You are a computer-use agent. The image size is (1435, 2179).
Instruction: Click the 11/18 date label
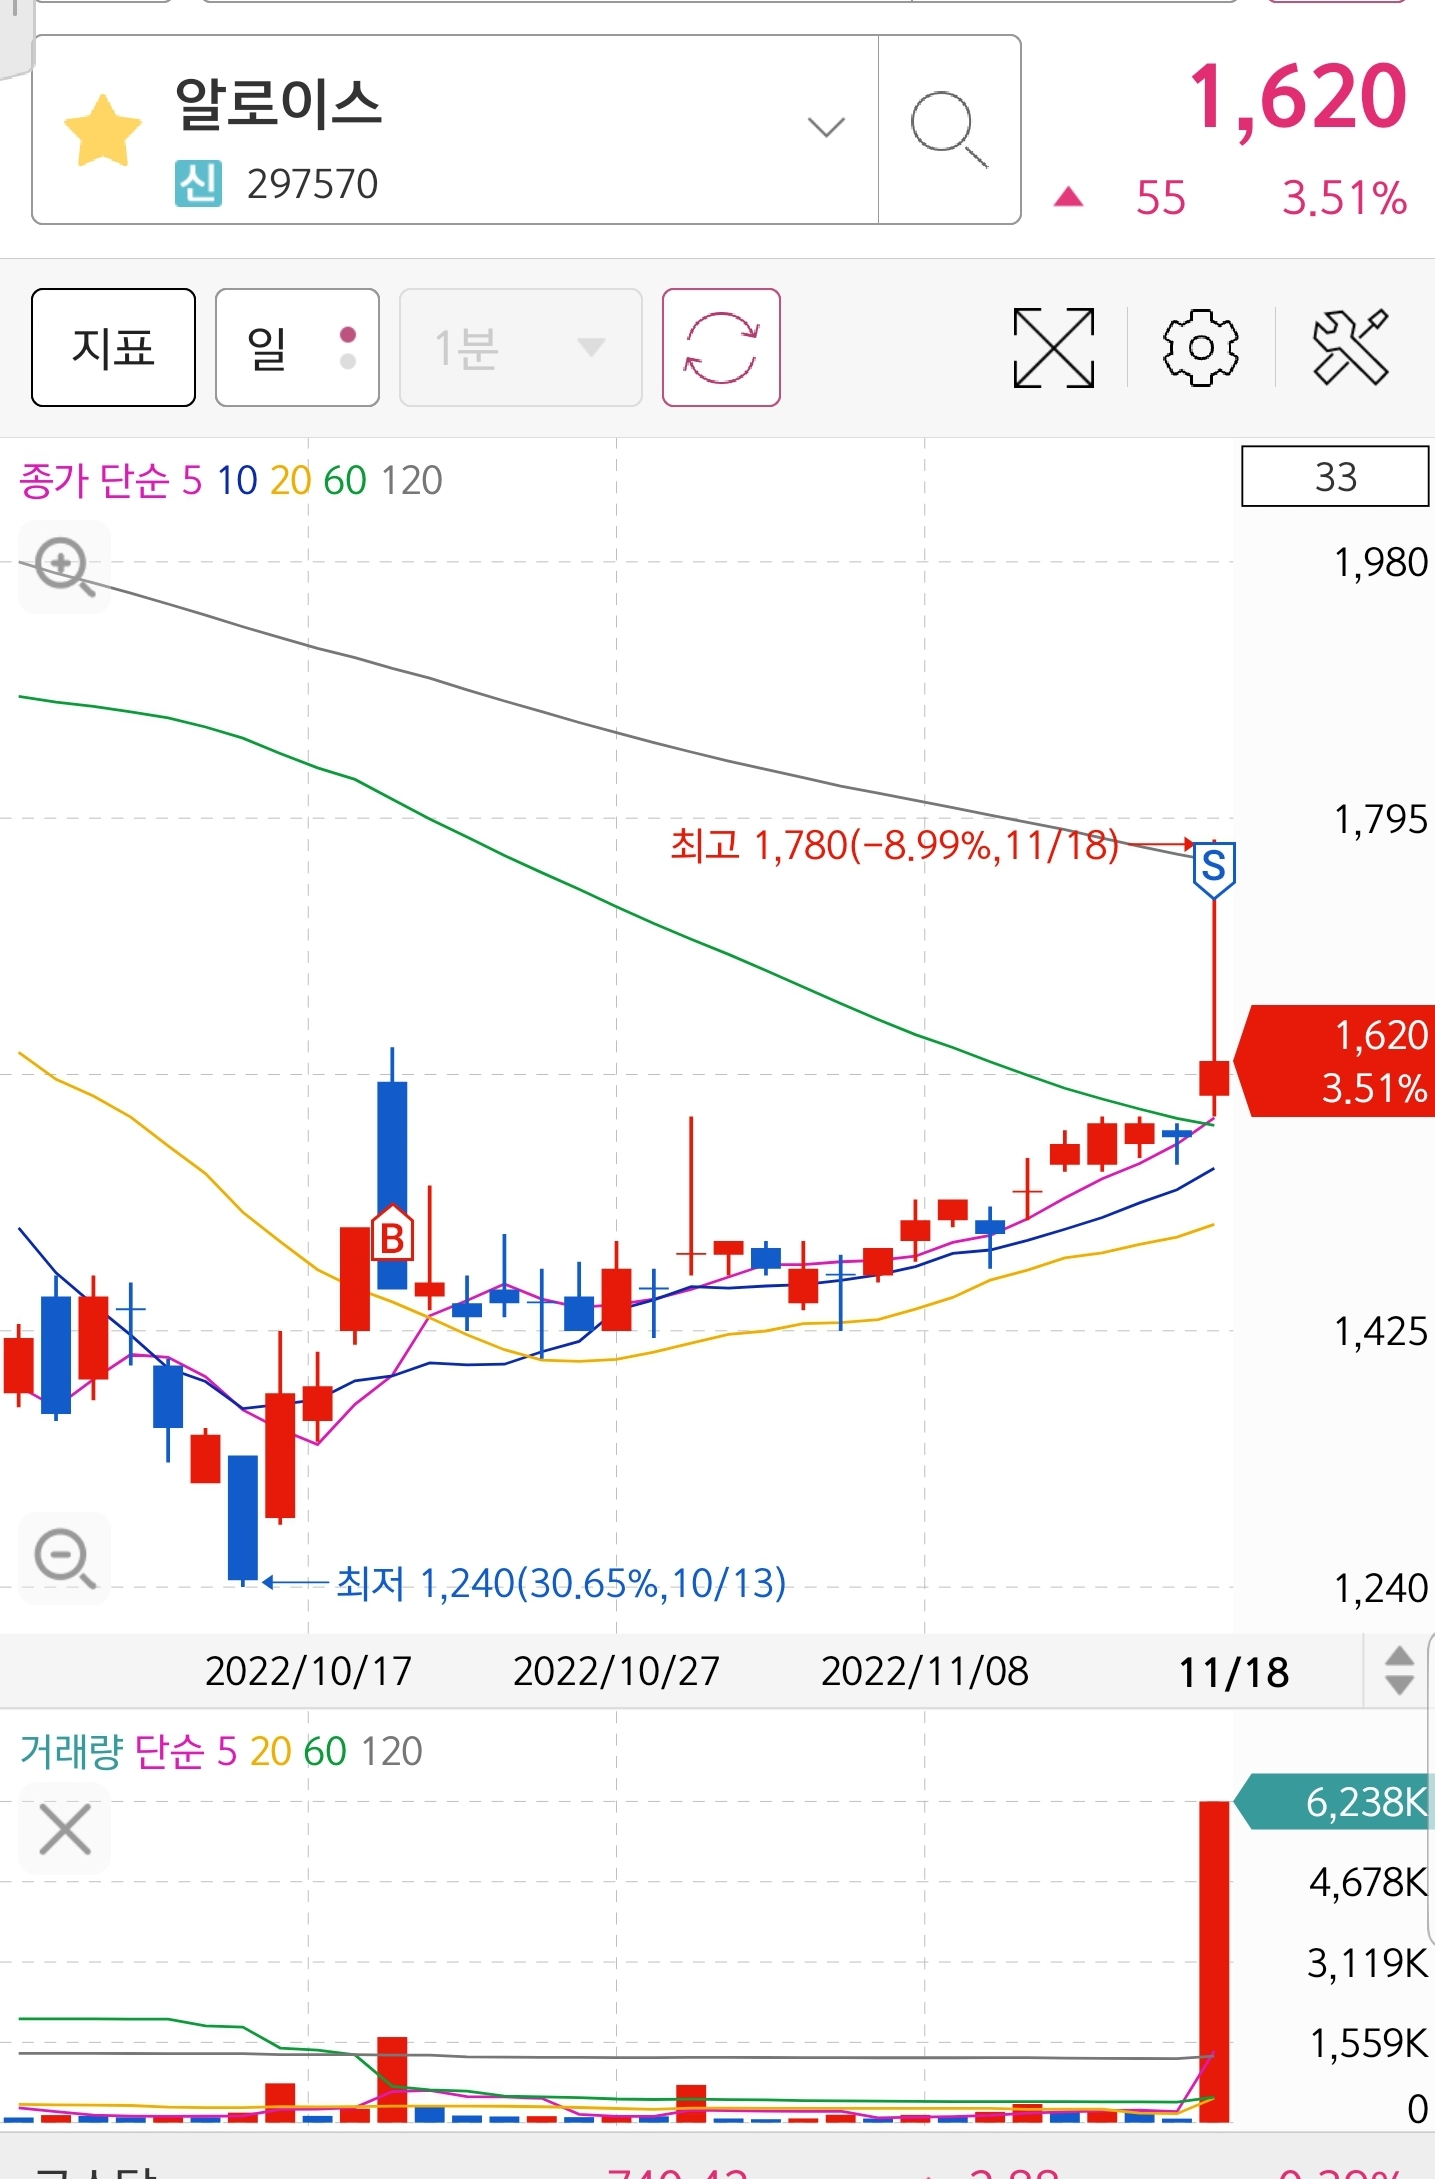(1234, 1671)
